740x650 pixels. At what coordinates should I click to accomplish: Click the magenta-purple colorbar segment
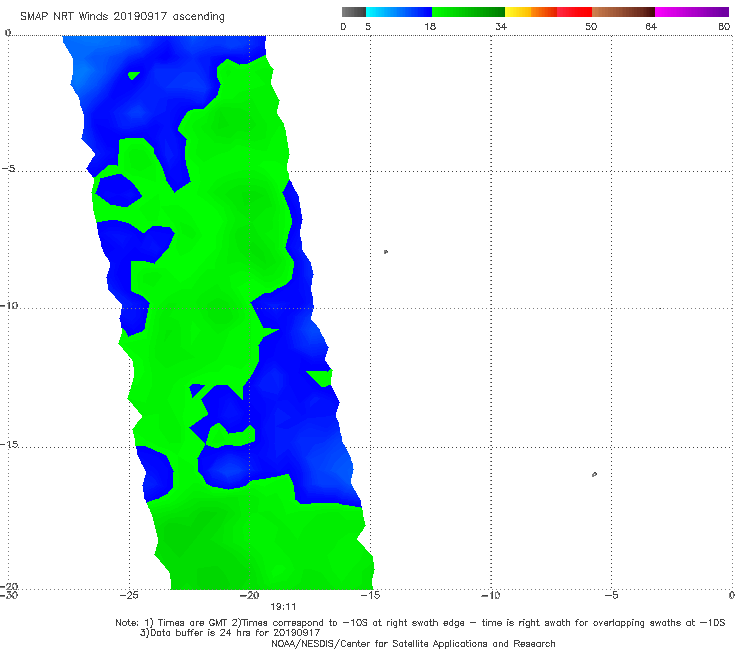[x=692, y=12]
